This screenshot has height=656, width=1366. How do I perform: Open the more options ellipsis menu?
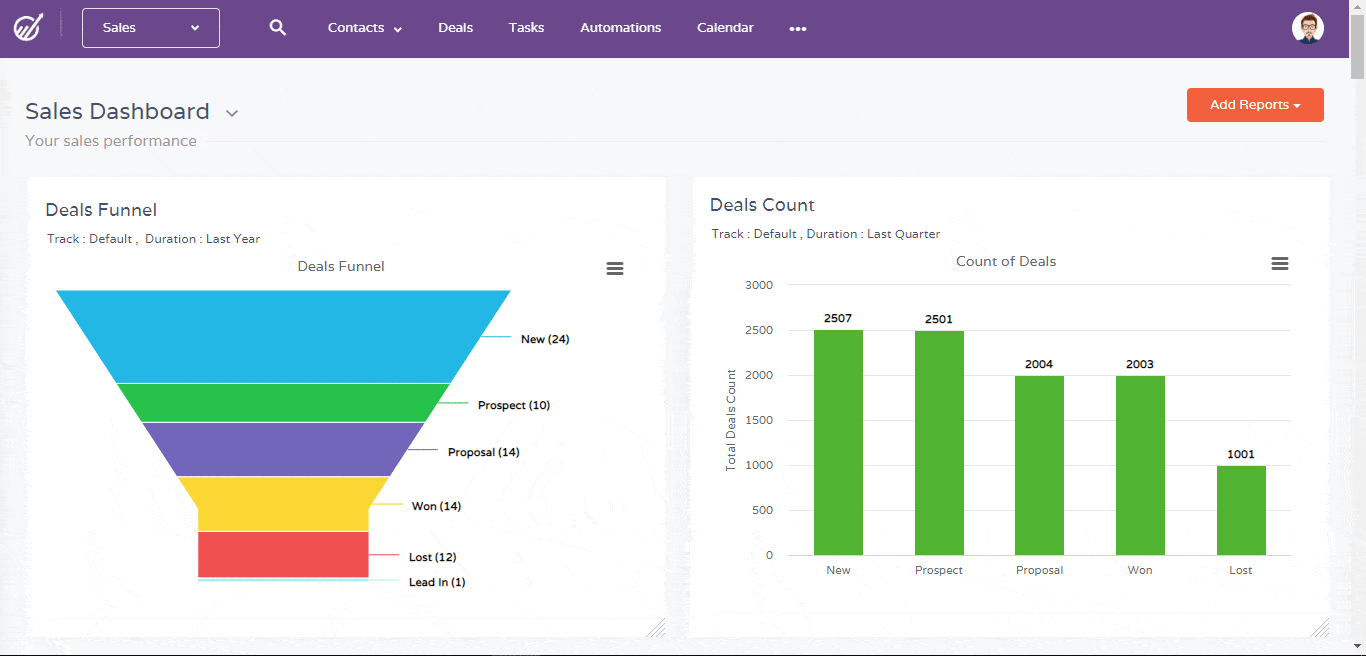(797, 28)
